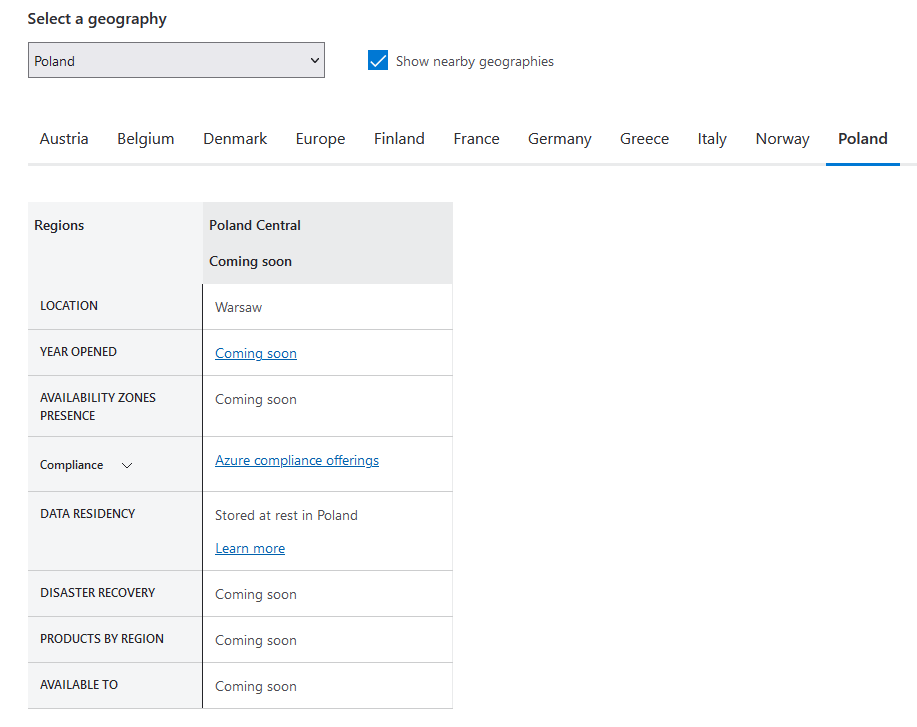Click the DATA RESIDENCY row label

pos(88,514)
